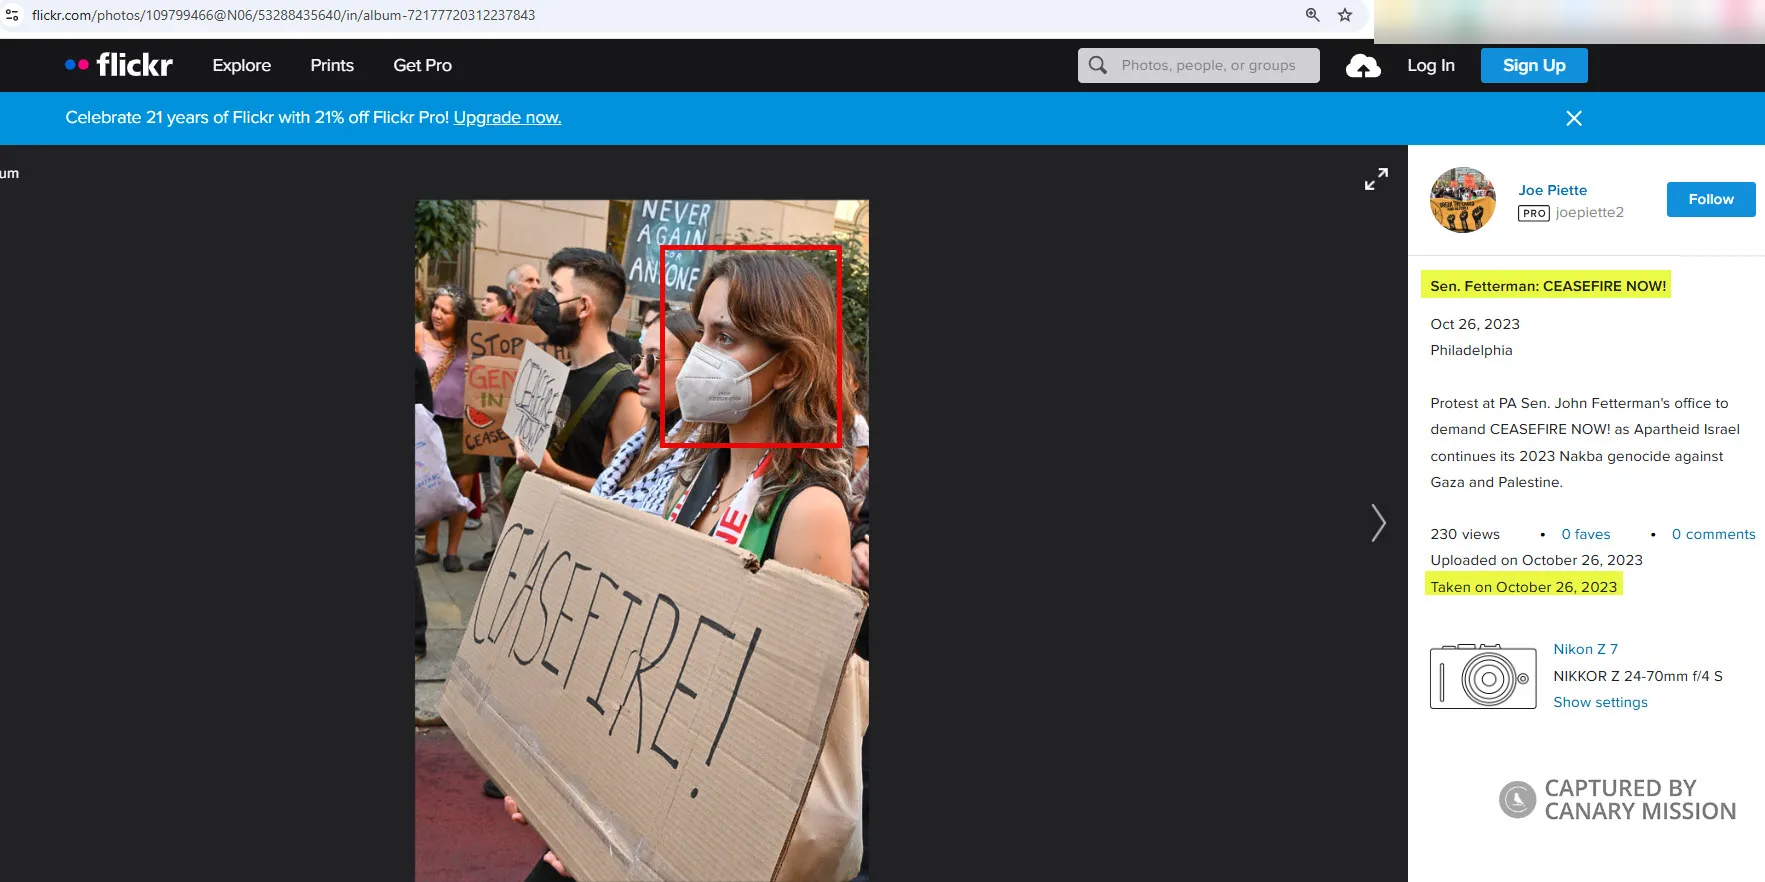Open site information icon in address bar
The width and height of the screenshot is (1765, 882).
click(x=12, y=15)
